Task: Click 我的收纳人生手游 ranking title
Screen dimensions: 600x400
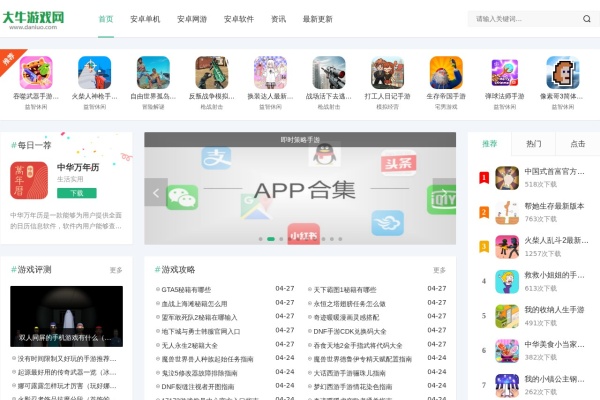Action: tap(554, 309)
